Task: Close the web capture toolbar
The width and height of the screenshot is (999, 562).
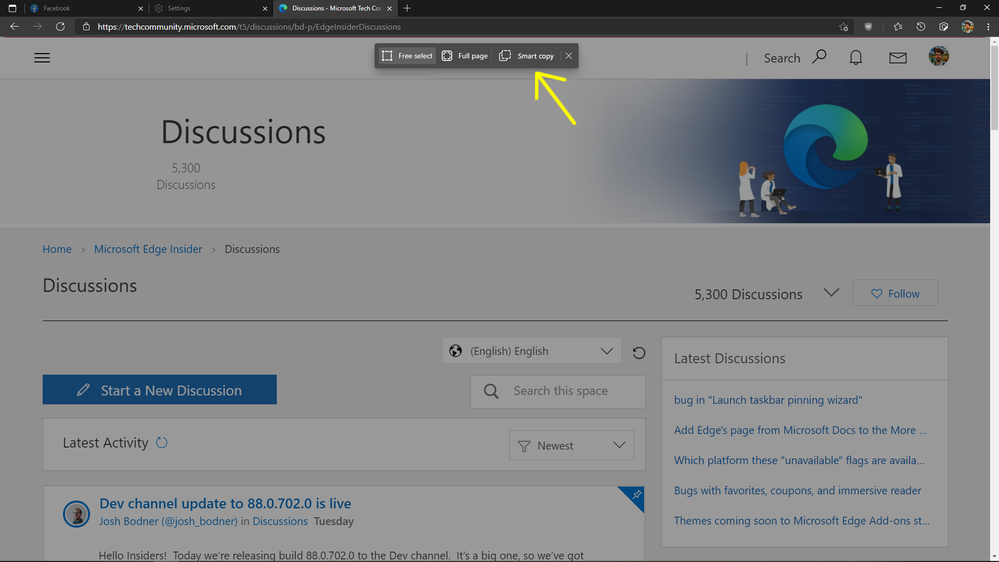Action: (x=568, y=56)
